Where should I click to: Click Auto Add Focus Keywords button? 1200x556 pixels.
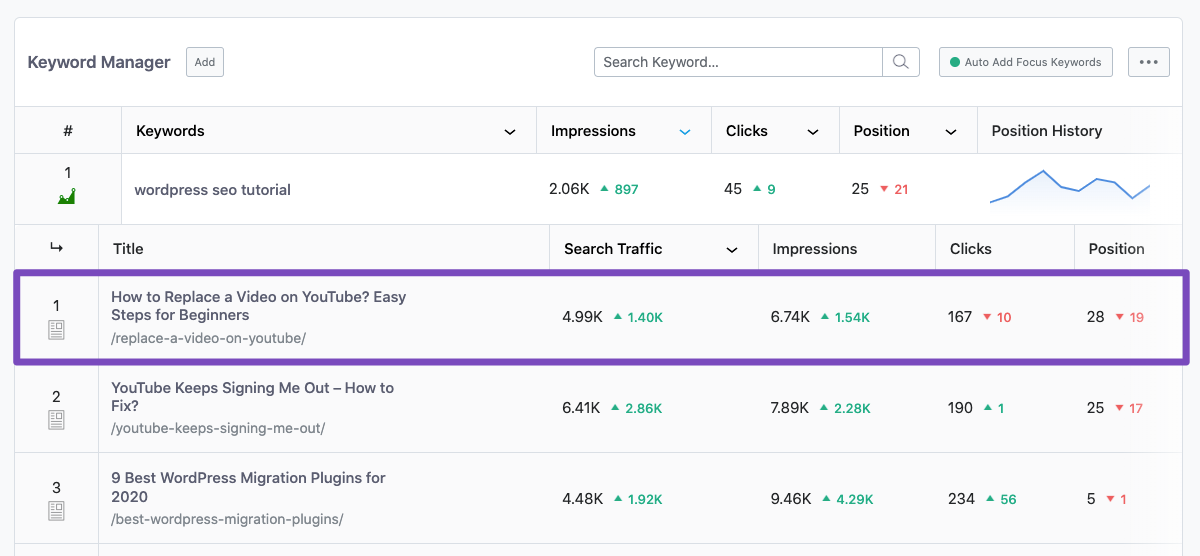(1026, 62)
